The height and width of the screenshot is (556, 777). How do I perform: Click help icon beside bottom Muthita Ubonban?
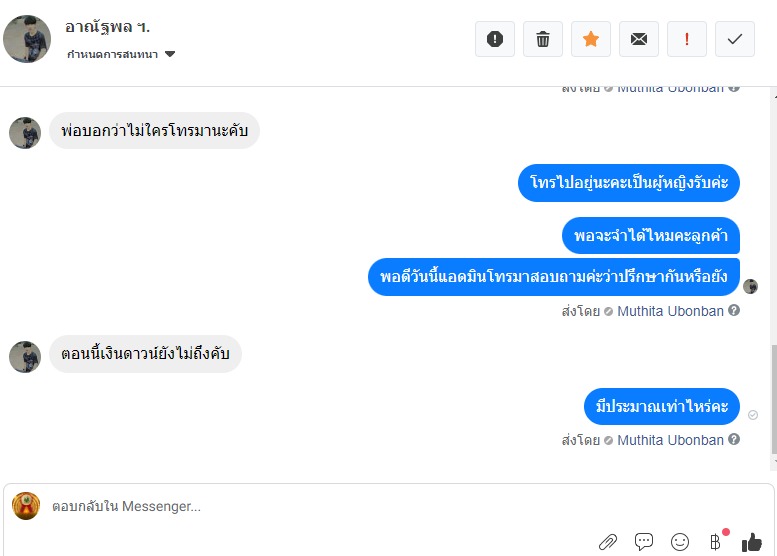(734, 440)
